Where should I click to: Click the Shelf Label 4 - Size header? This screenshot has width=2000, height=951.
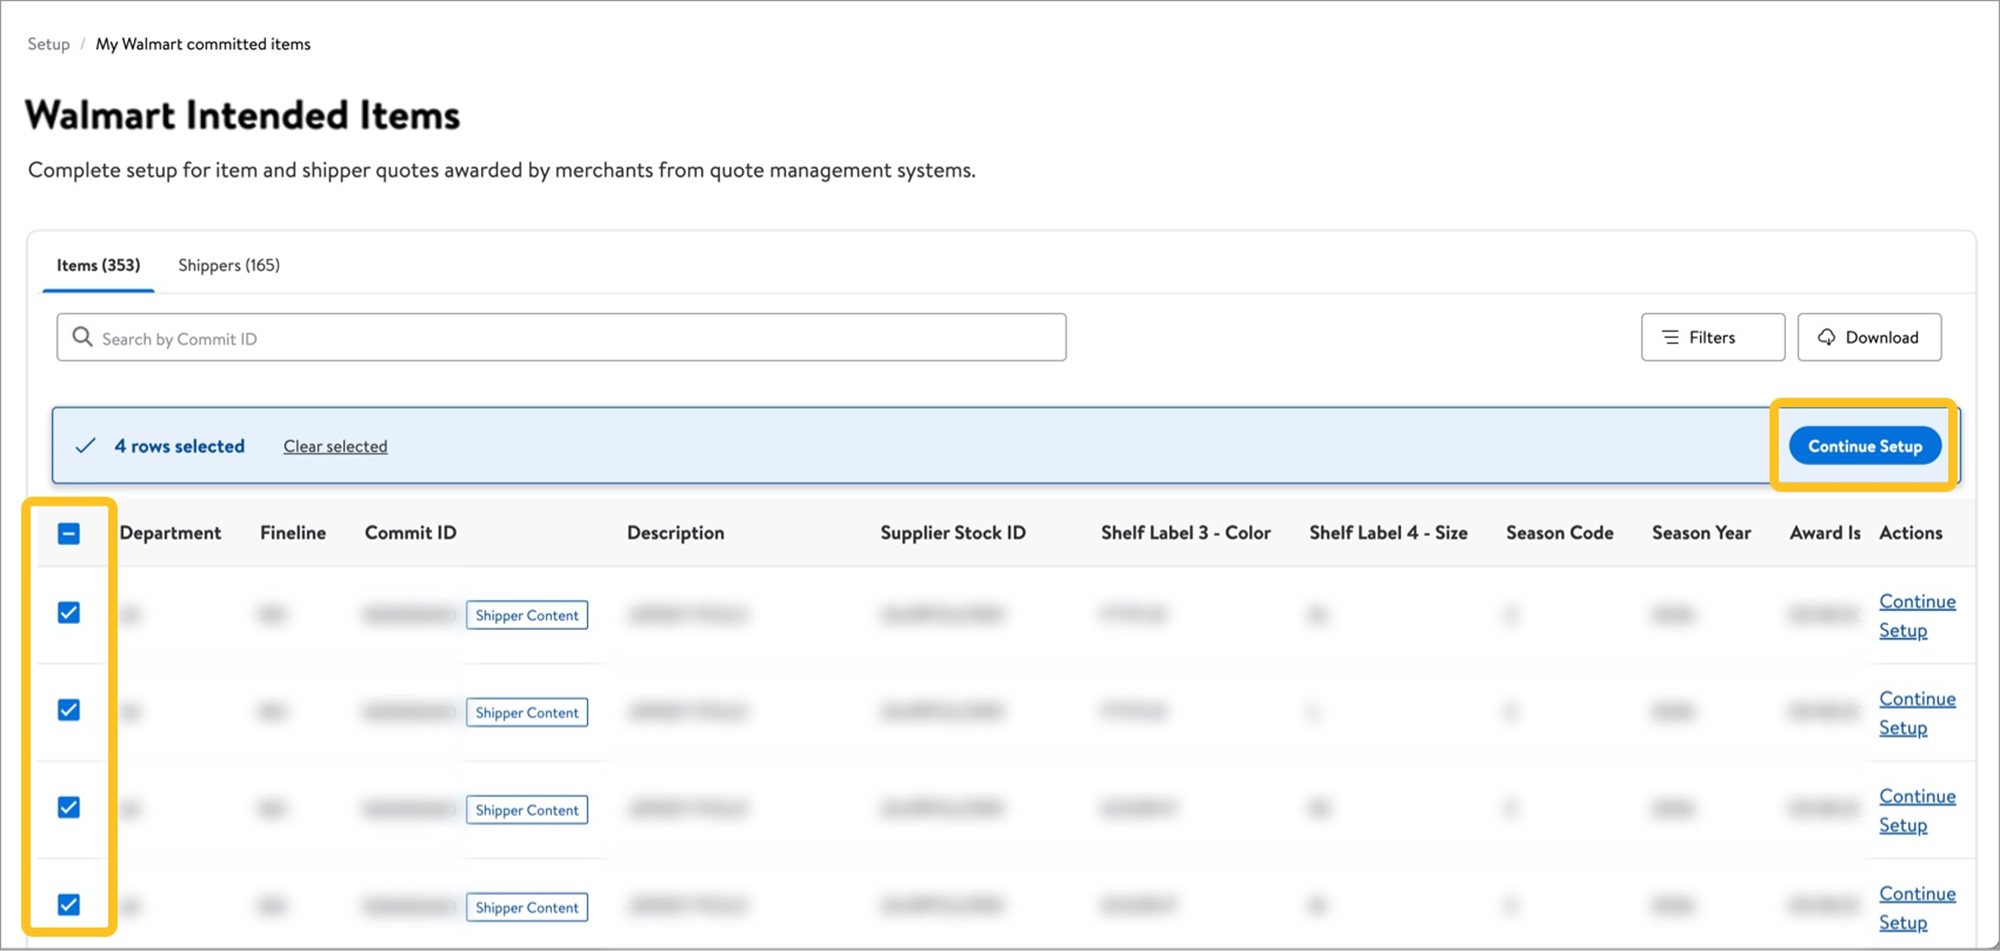pos(1389,533)
